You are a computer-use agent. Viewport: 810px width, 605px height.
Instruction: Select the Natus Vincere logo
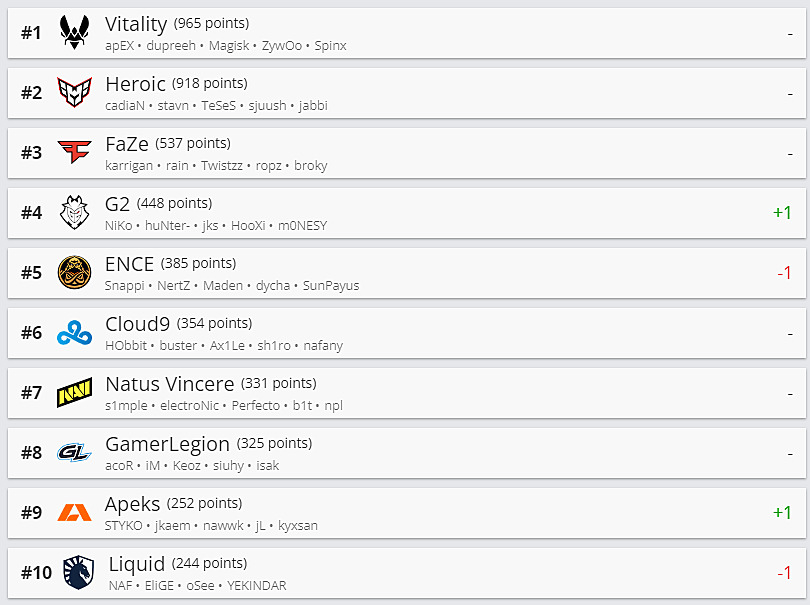point(74,393)
